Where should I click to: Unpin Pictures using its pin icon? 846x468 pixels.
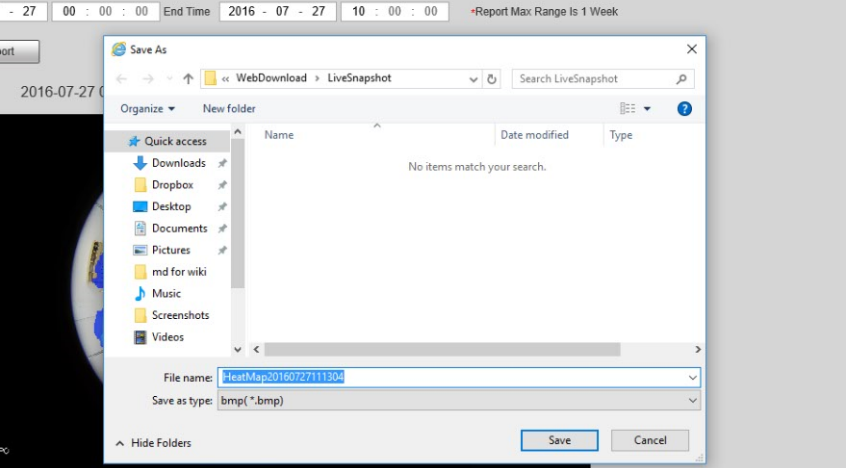(x=222, y=250)
